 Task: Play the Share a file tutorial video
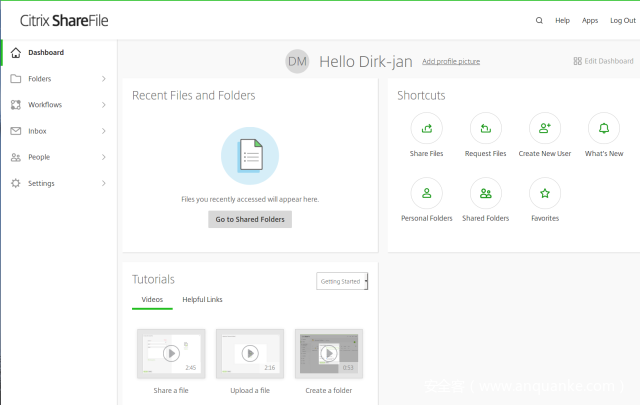click(171, 353)
